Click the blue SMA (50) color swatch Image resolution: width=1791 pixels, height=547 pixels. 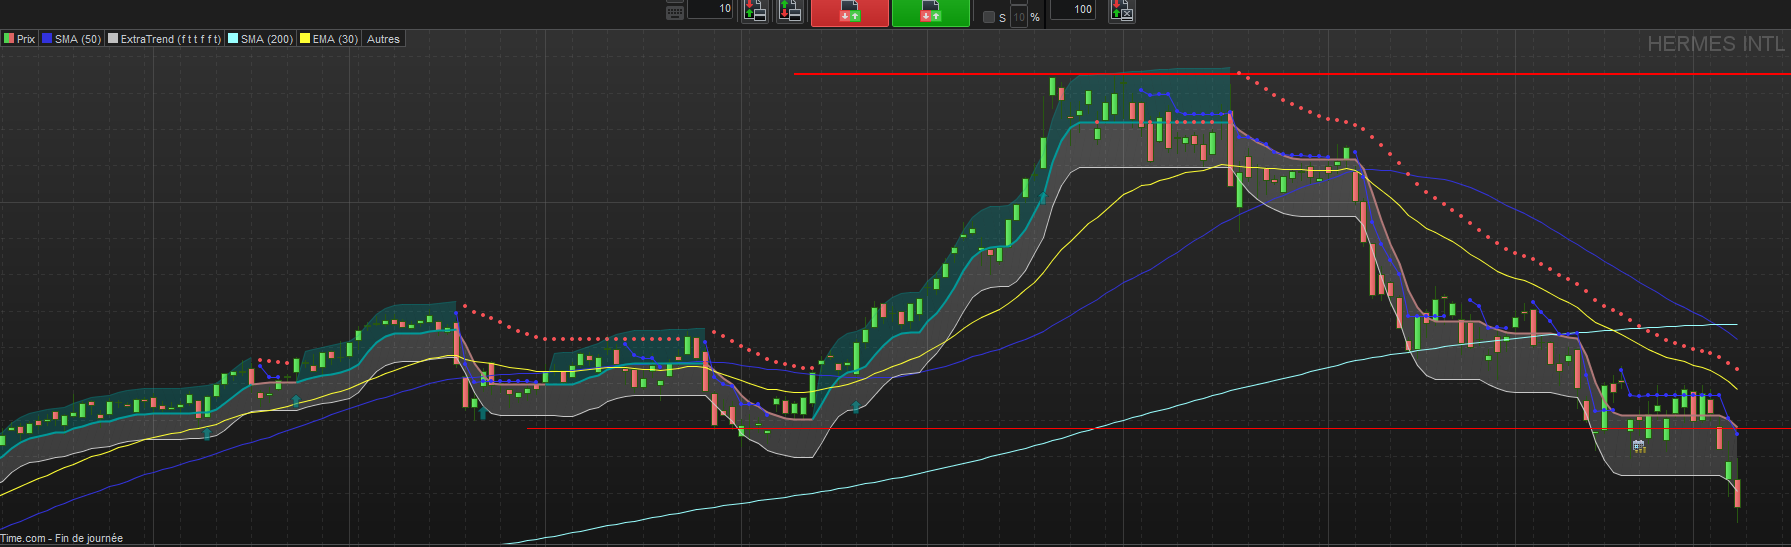(x=46, y=39)
